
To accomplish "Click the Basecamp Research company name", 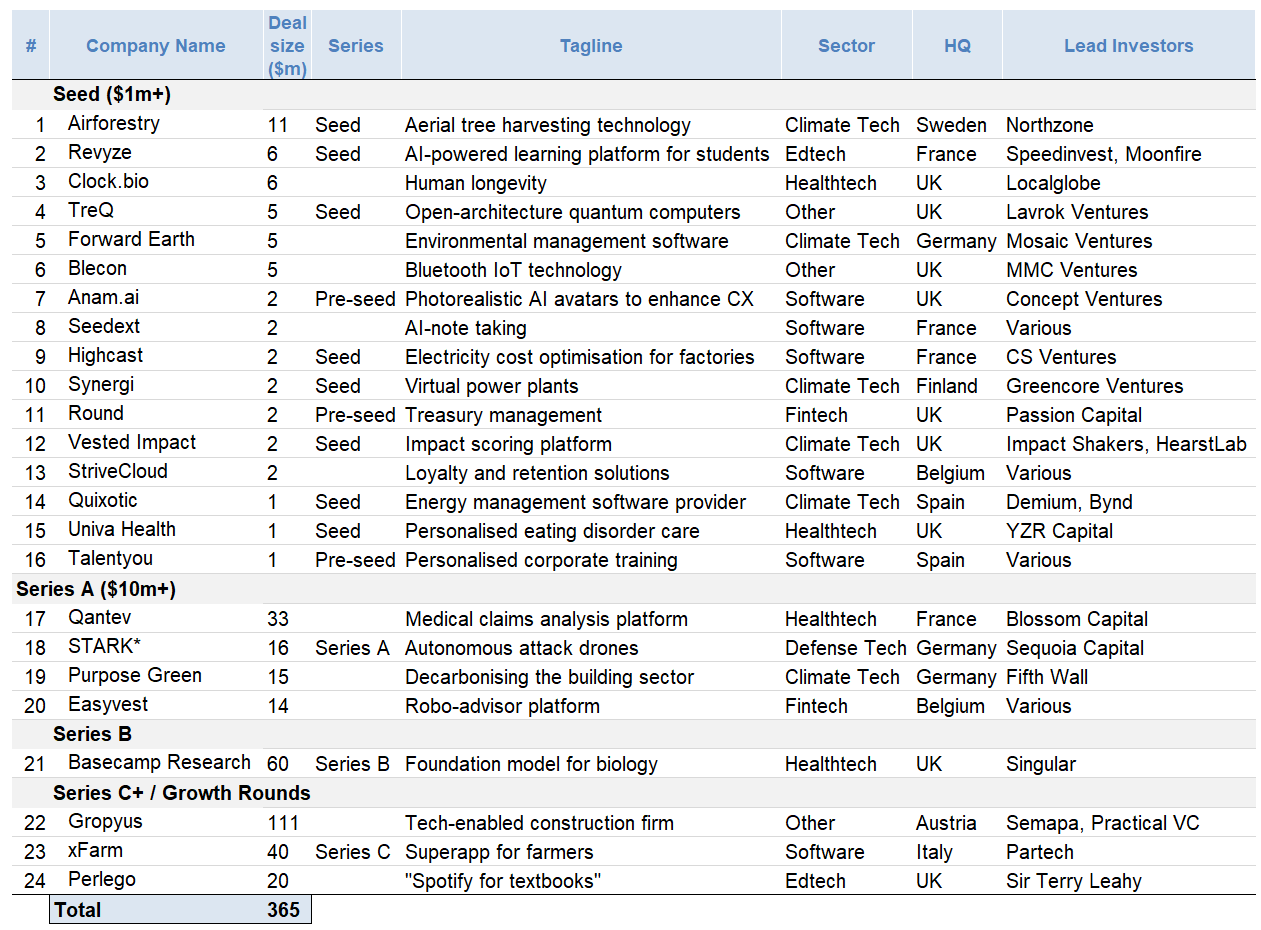I will (159, 762).
